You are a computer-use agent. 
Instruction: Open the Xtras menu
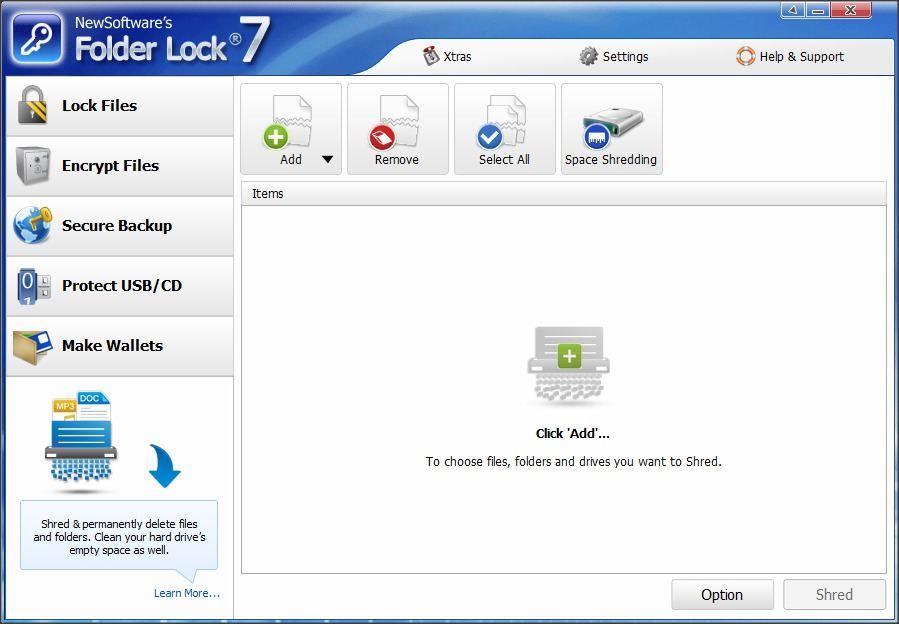click(x=447, y=57)
